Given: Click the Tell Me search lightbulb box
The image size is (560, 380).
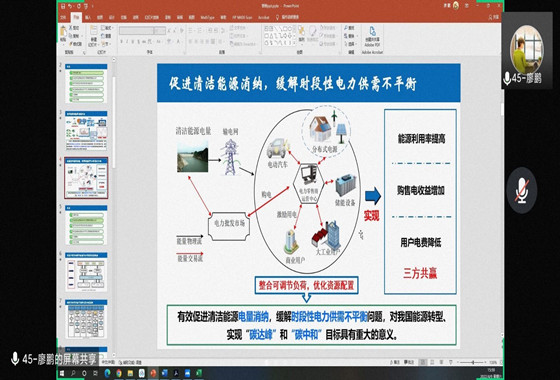Looking at the screenshot, I should 288,17.
